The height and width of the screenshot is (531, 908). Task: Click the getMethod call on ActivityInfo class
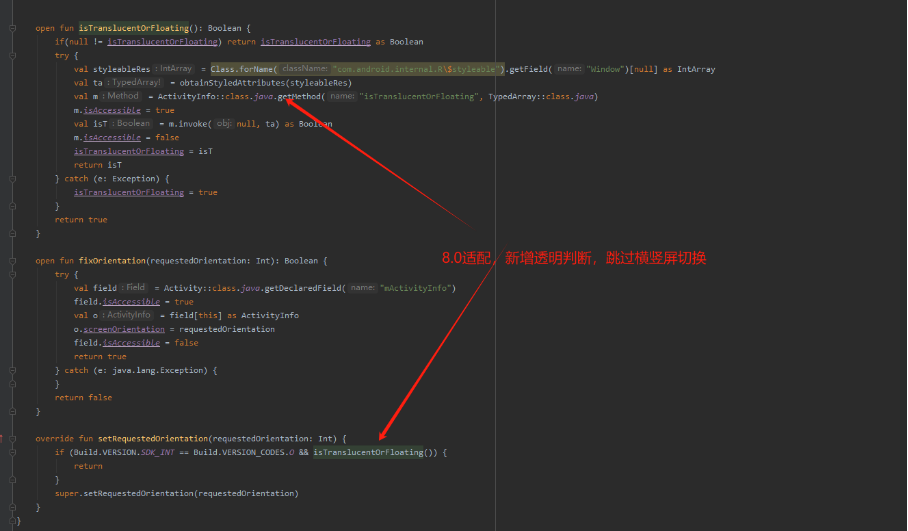click(x=299, y=96)
